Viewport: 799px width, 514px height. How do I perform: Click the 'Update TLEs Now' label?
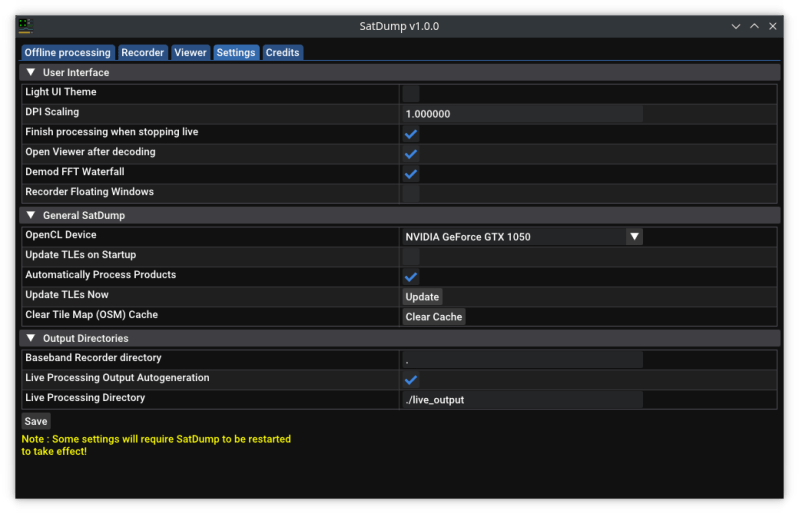[67, 294]
